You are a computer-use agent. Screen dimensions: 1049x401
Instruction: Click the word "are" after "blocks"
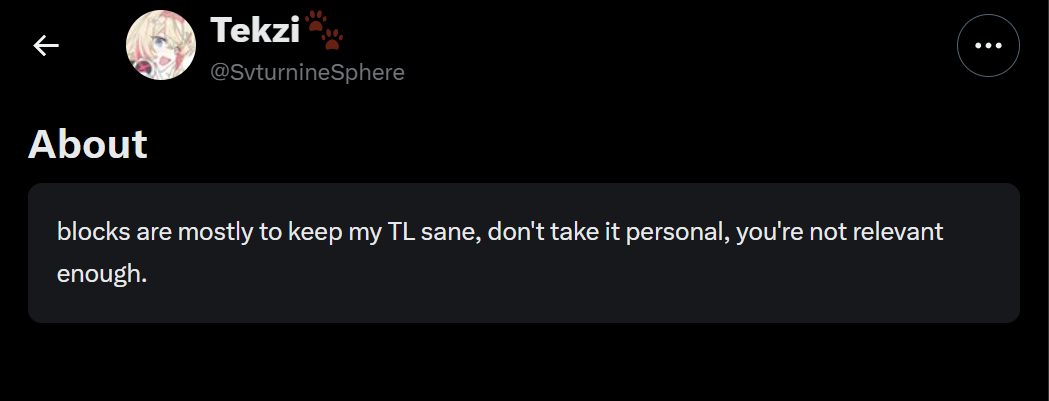[146, 232]
